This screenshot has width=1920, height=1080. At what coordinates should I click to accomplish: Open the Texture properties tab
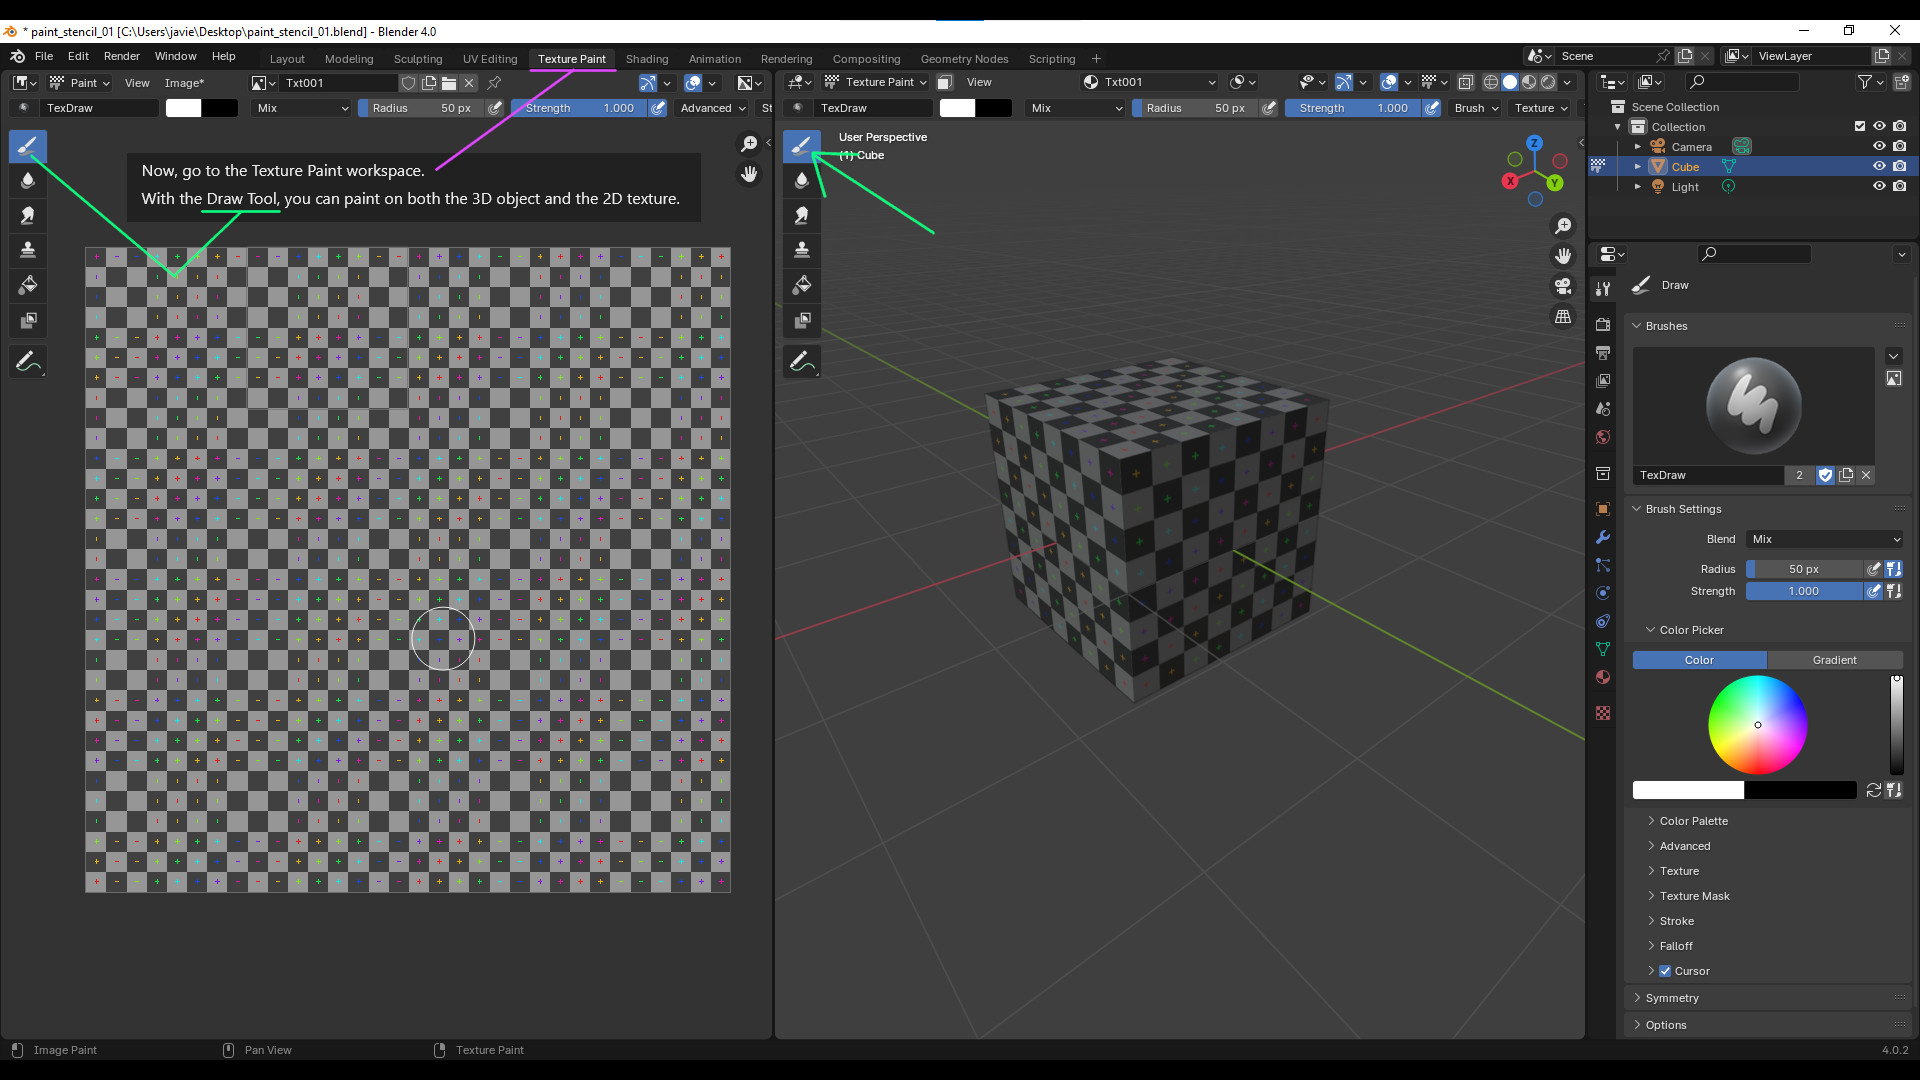tap(1603, 713)
